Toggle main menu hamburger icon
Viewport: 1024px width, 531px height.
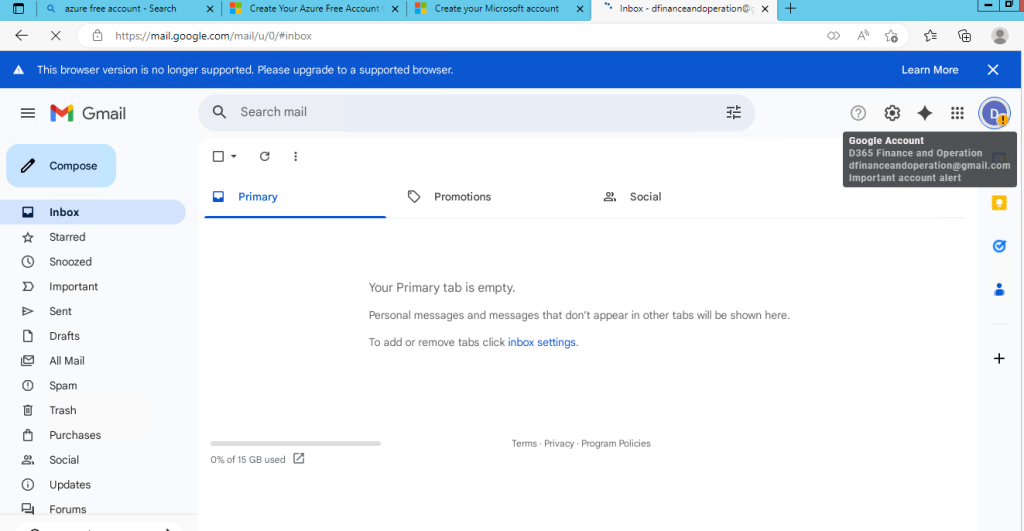click(28, 113)
